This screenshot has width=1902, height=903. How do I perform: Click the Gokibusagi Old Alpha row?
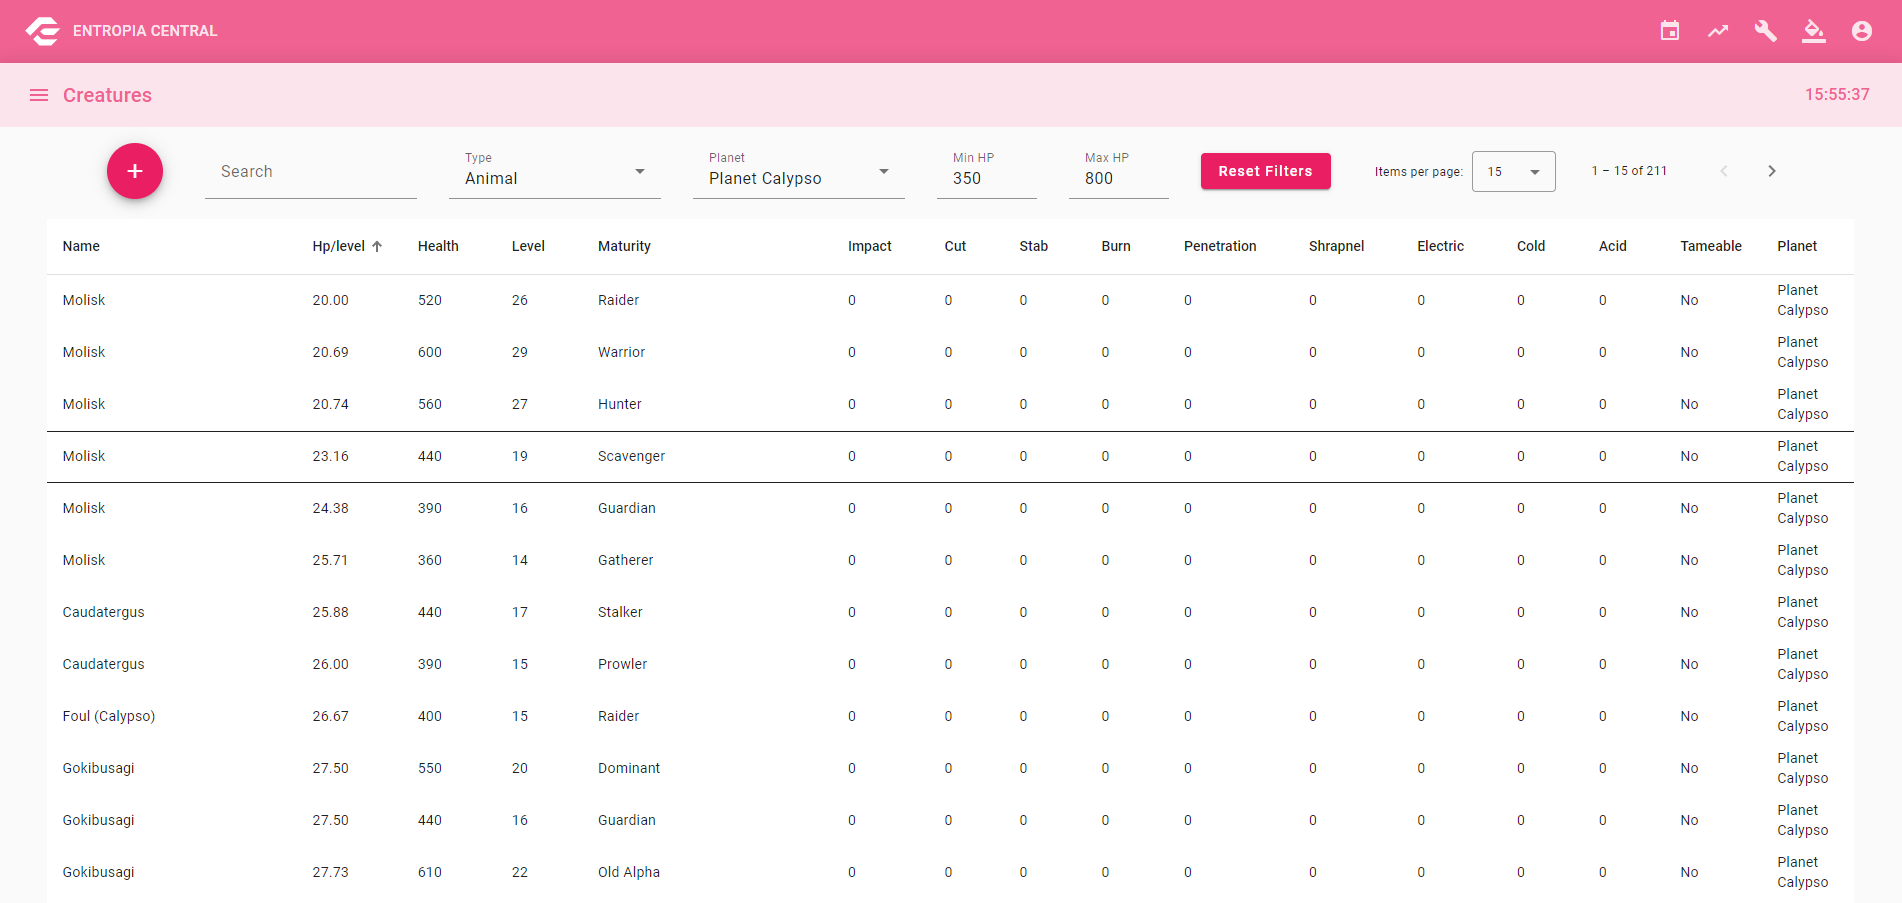pos(950,872)
